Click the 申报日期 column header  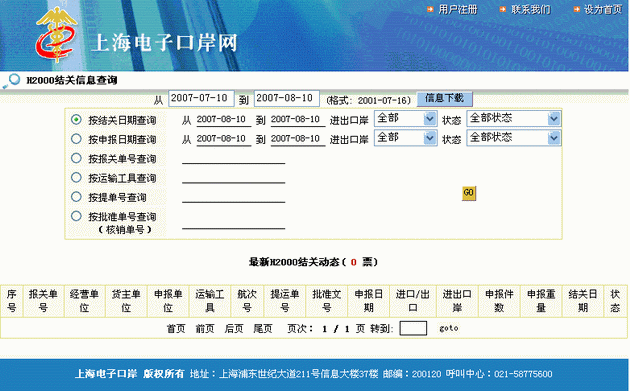pyautogui.click(x=368, y=301)
